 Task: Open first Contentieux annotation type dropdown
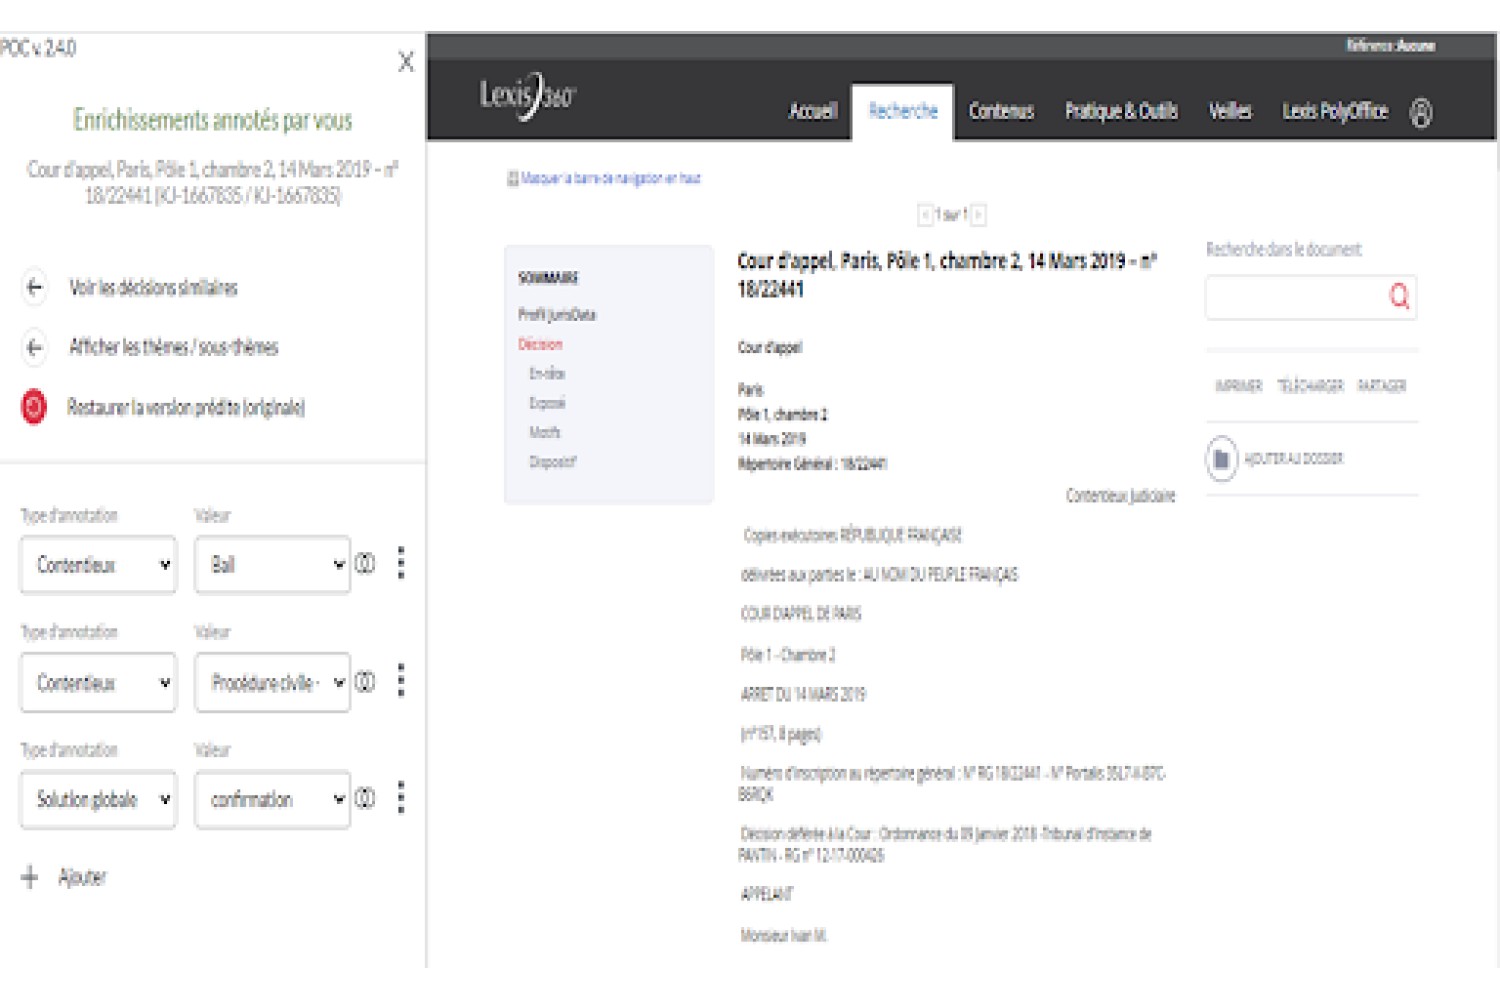click(98, 565)
